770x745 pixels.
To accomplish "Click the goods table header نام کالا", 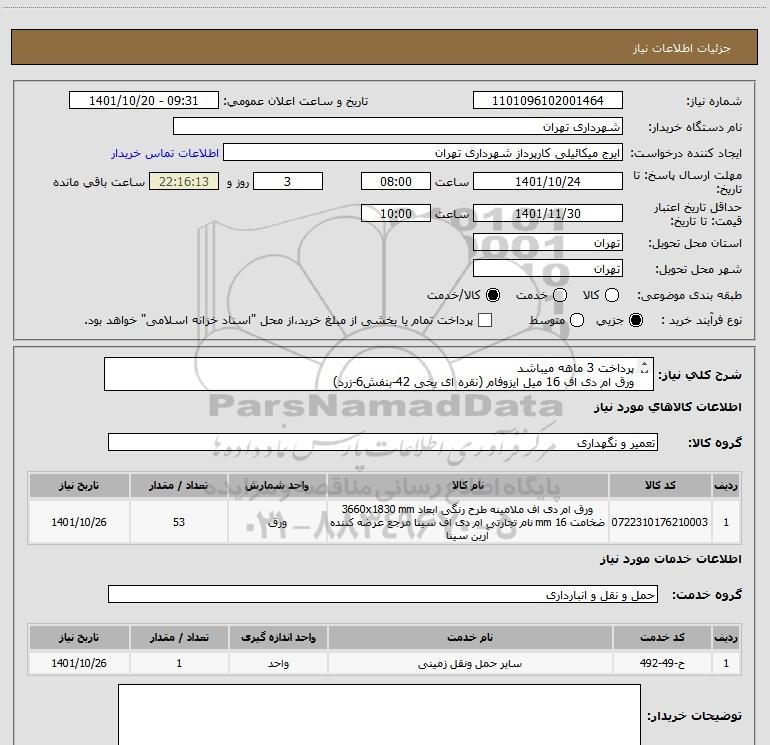I will click(468, 485).
